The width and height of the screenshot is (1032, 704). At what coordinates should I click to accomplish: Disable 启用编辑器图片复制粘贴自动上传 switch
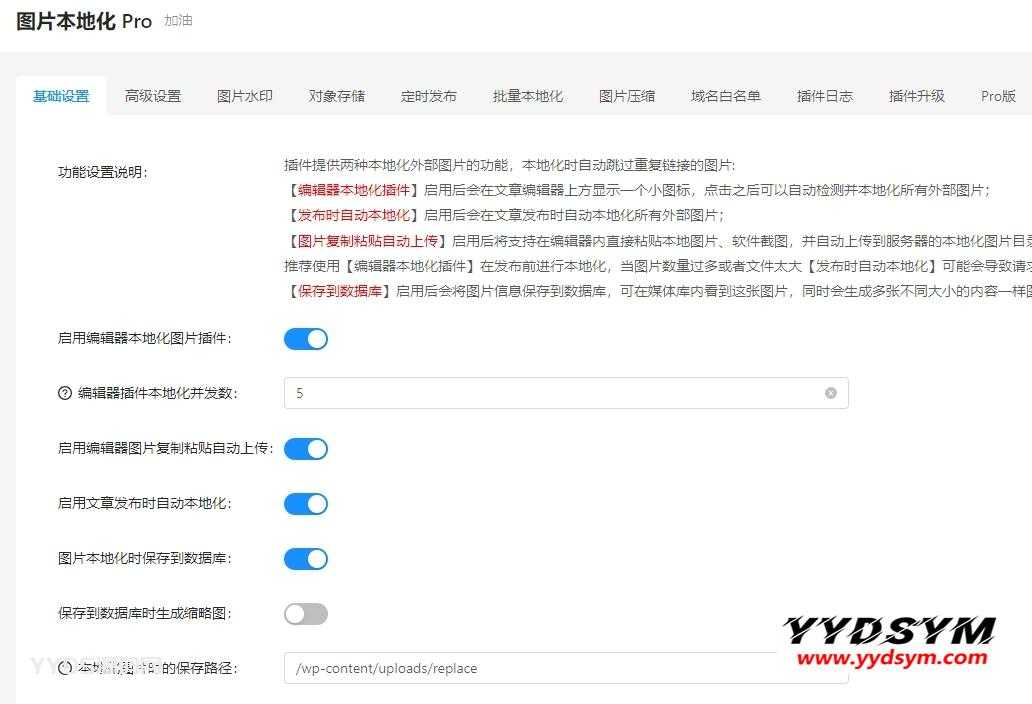tap(305, 449)
